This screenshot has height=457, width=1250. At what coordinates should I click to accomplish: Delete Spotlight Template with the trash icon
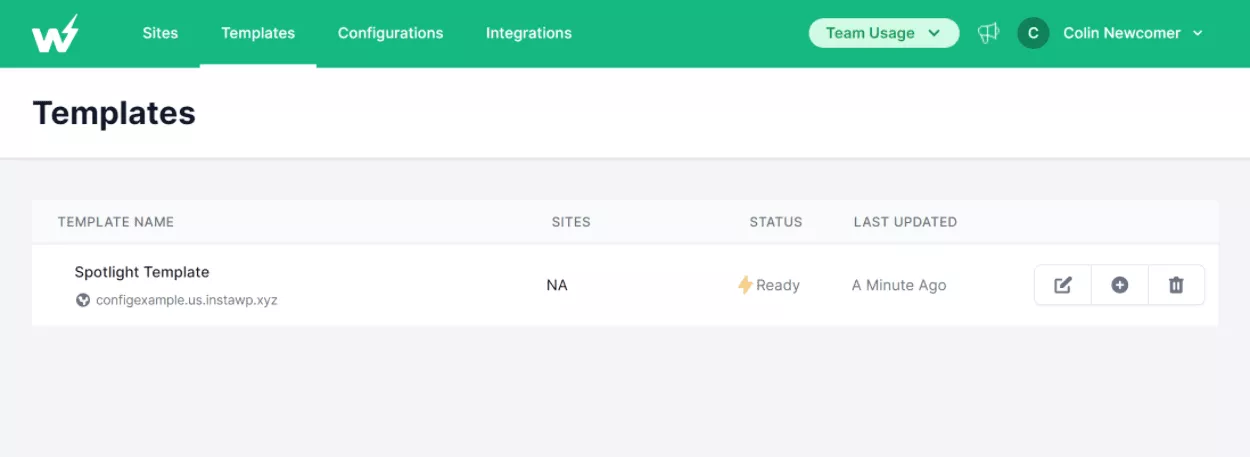point(1176,285)
